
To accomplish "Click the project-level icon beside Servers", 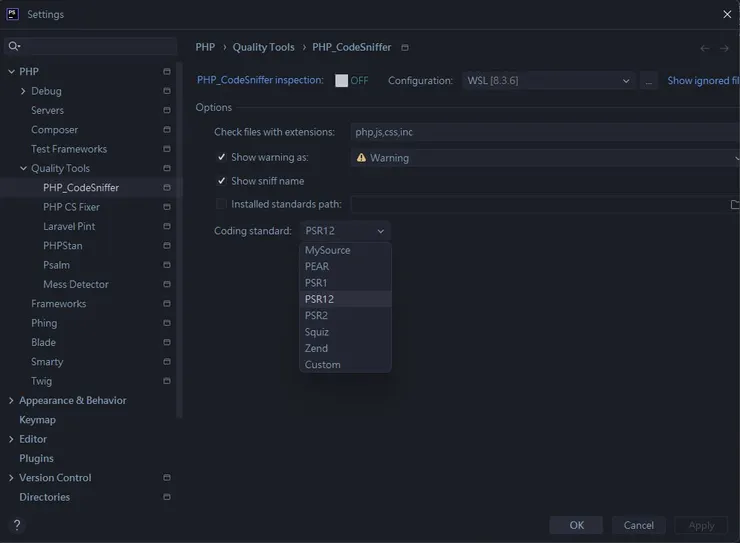I will click(x=167, y=110).
